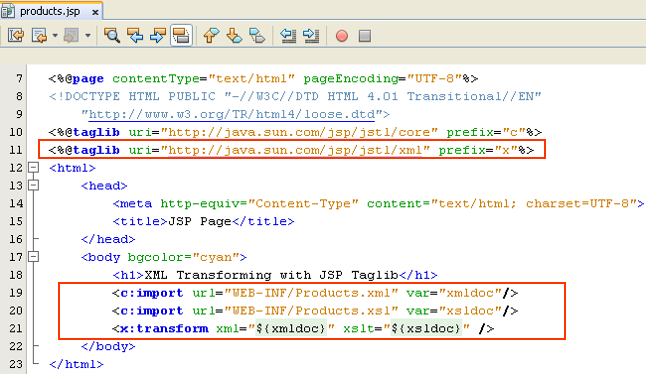
Task: Stop macro recording with grey square
Action: click(x=365, y=36)
